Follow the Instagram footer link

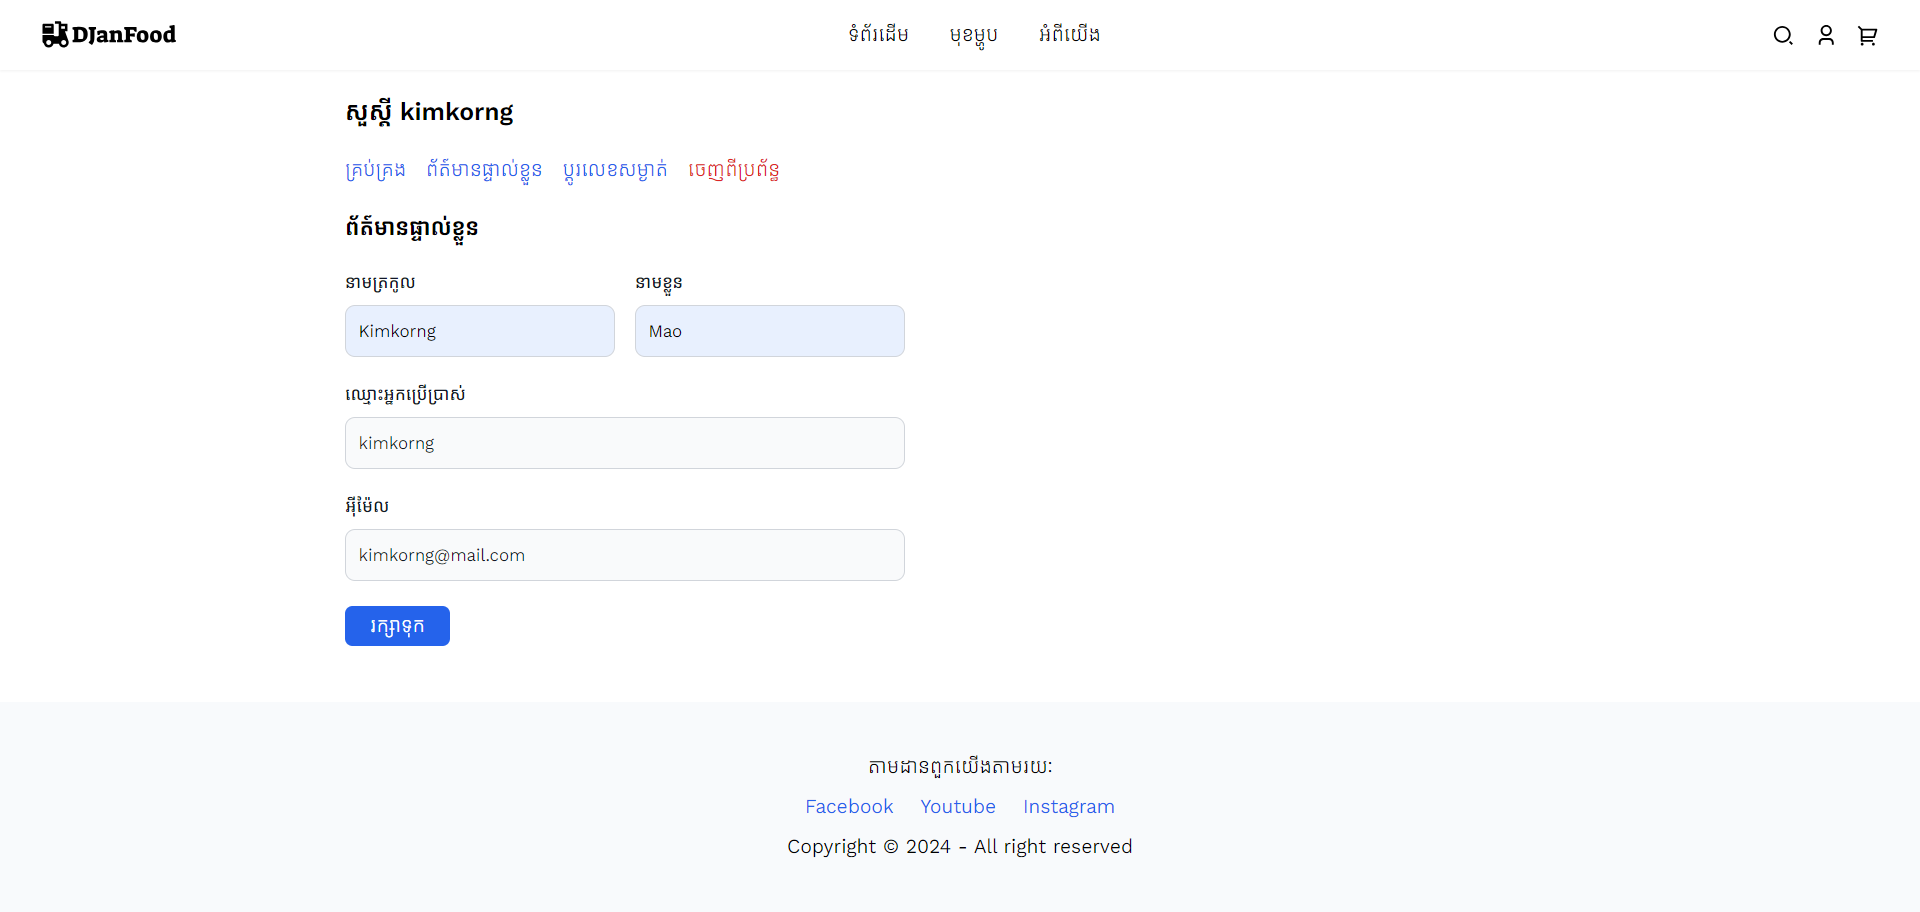pyautogui.click(x=1068, y=806)
